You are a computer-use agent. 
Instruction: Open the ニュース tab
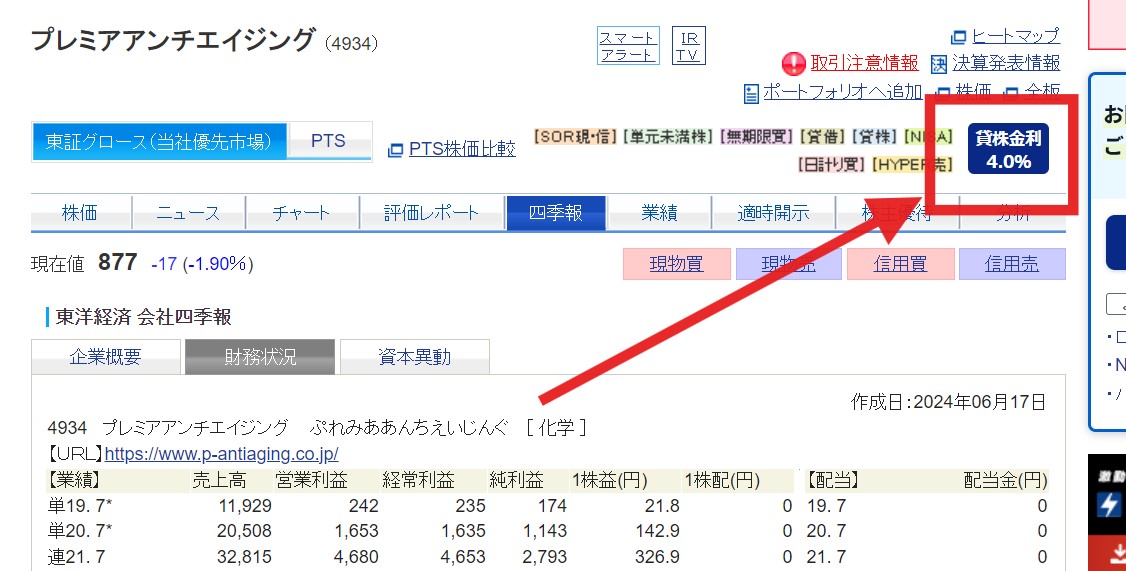tap(188, 213)
